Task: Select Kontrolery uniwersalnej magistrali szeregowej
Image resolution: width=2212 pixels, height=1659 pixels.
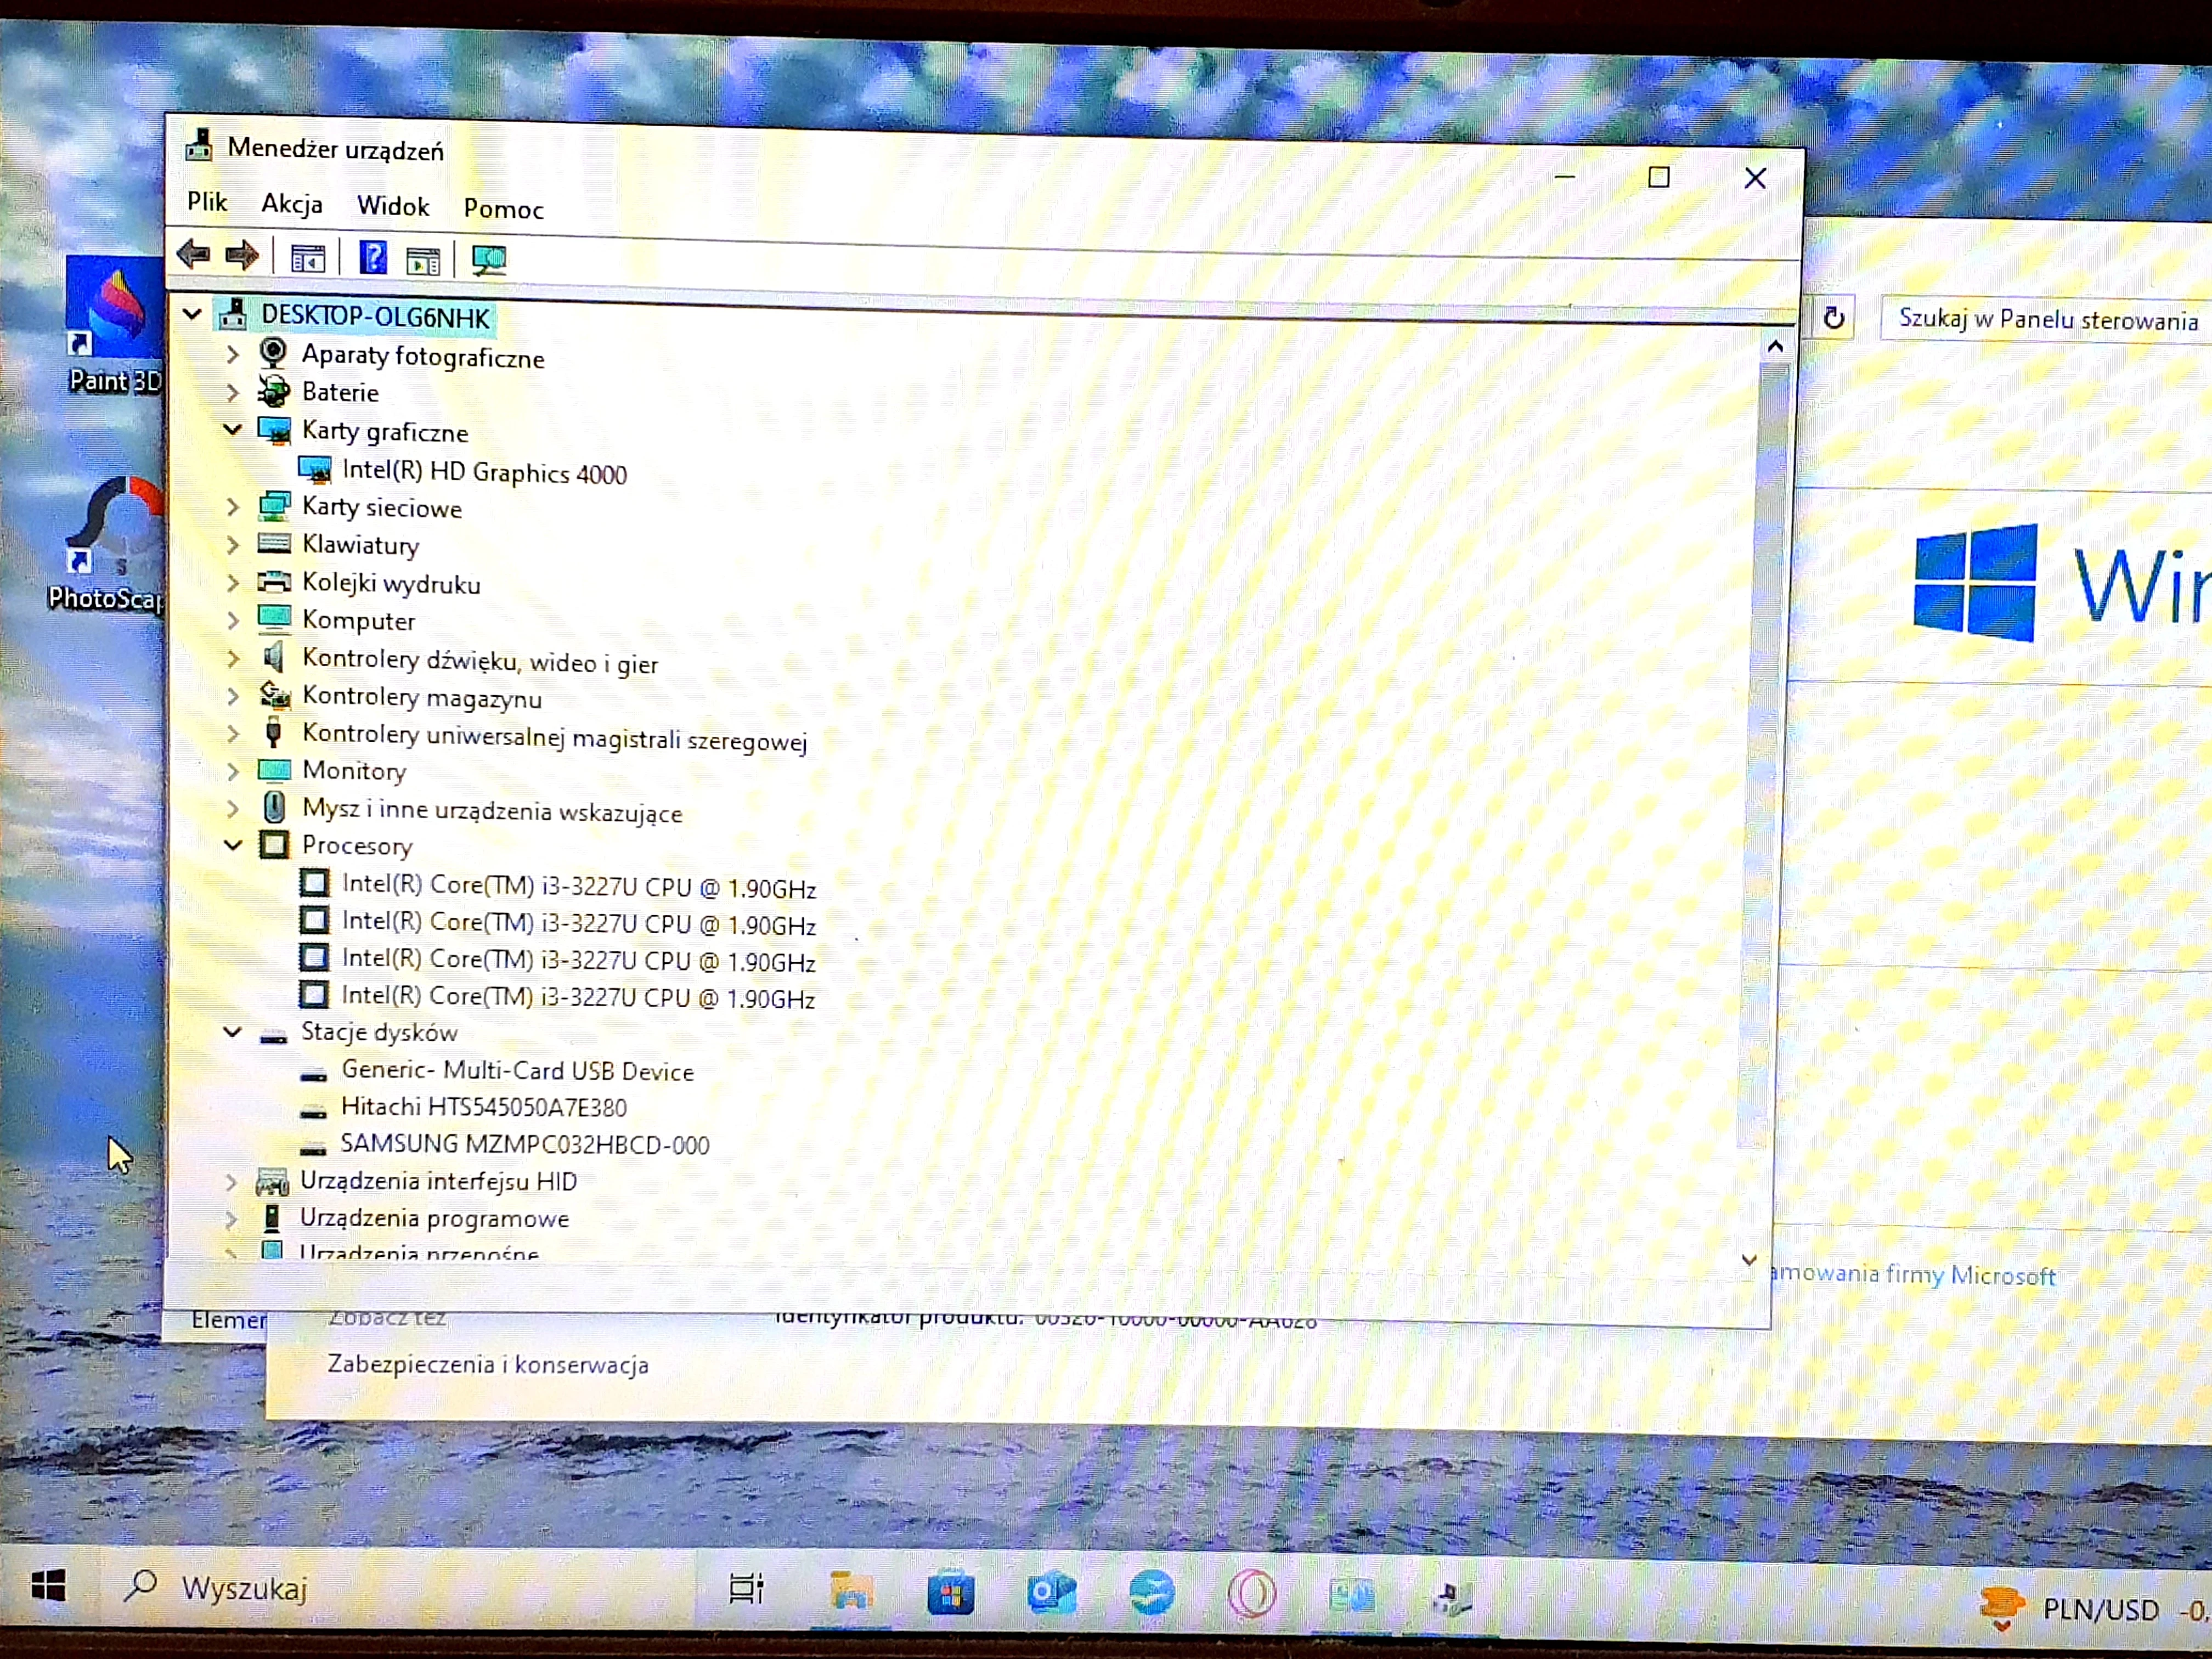Action: pyautogui.click(x=554, y=737)
